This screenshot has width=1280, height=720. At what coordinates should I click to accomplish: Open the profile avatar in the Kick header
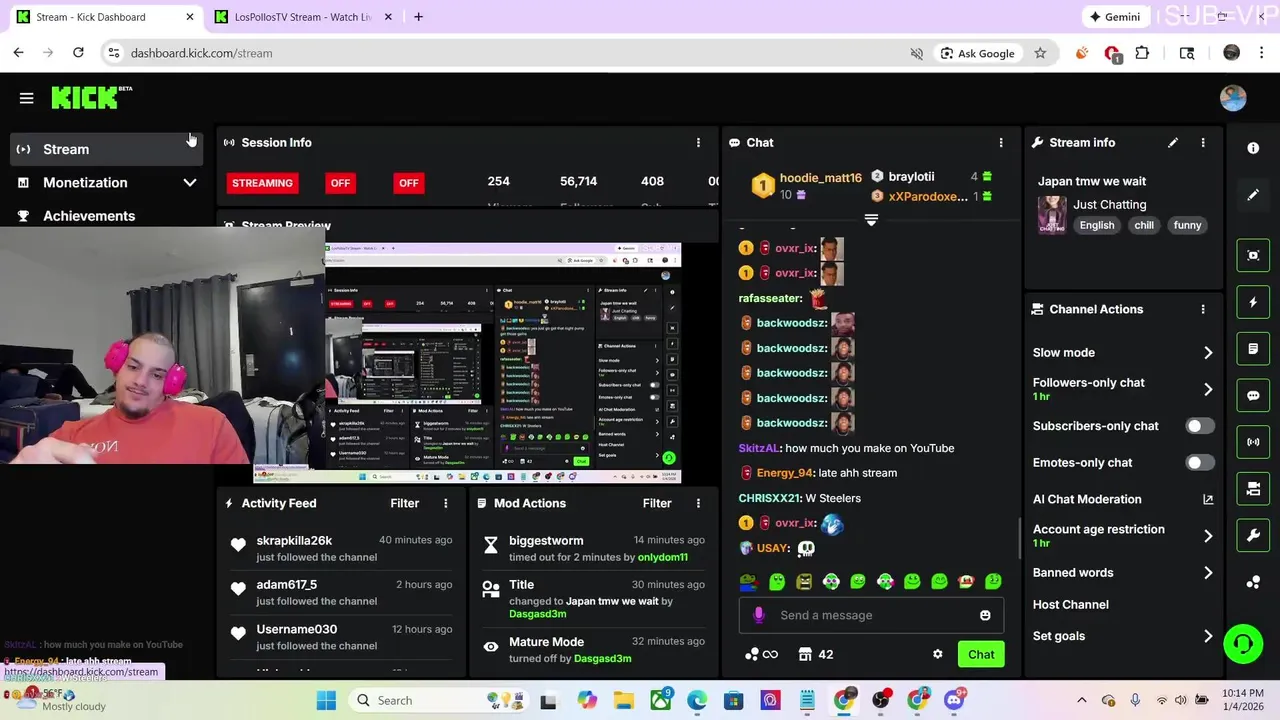(1233, 97)
